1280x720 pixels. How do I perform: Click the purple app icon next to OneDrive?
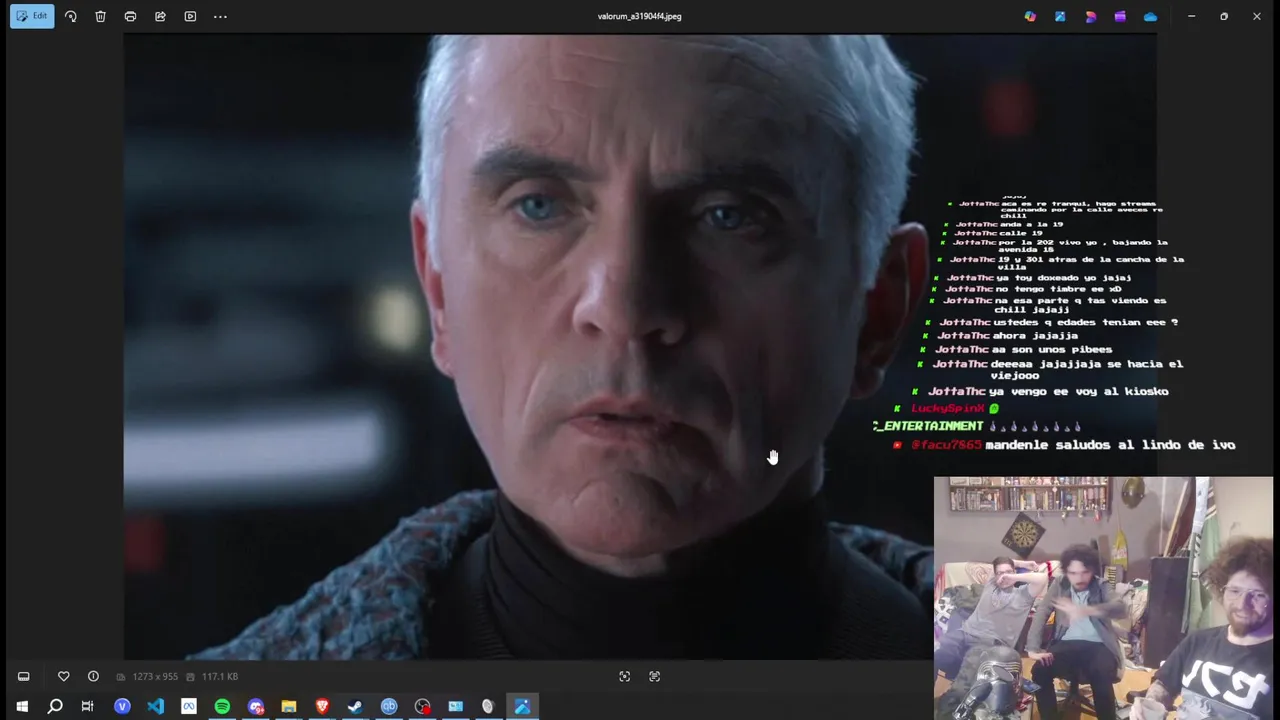[x=1120, y=16]
